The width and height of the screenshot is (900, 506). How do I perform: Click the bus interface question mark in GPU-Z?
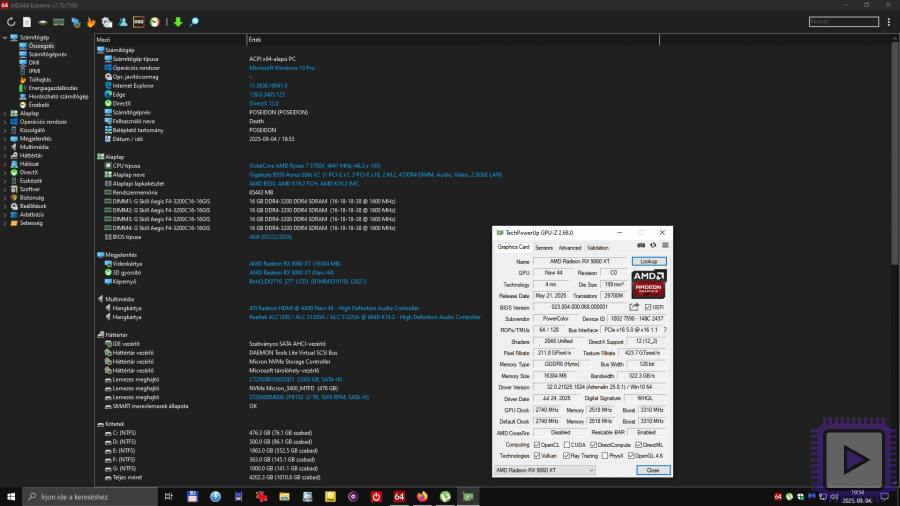pos(665,330)
